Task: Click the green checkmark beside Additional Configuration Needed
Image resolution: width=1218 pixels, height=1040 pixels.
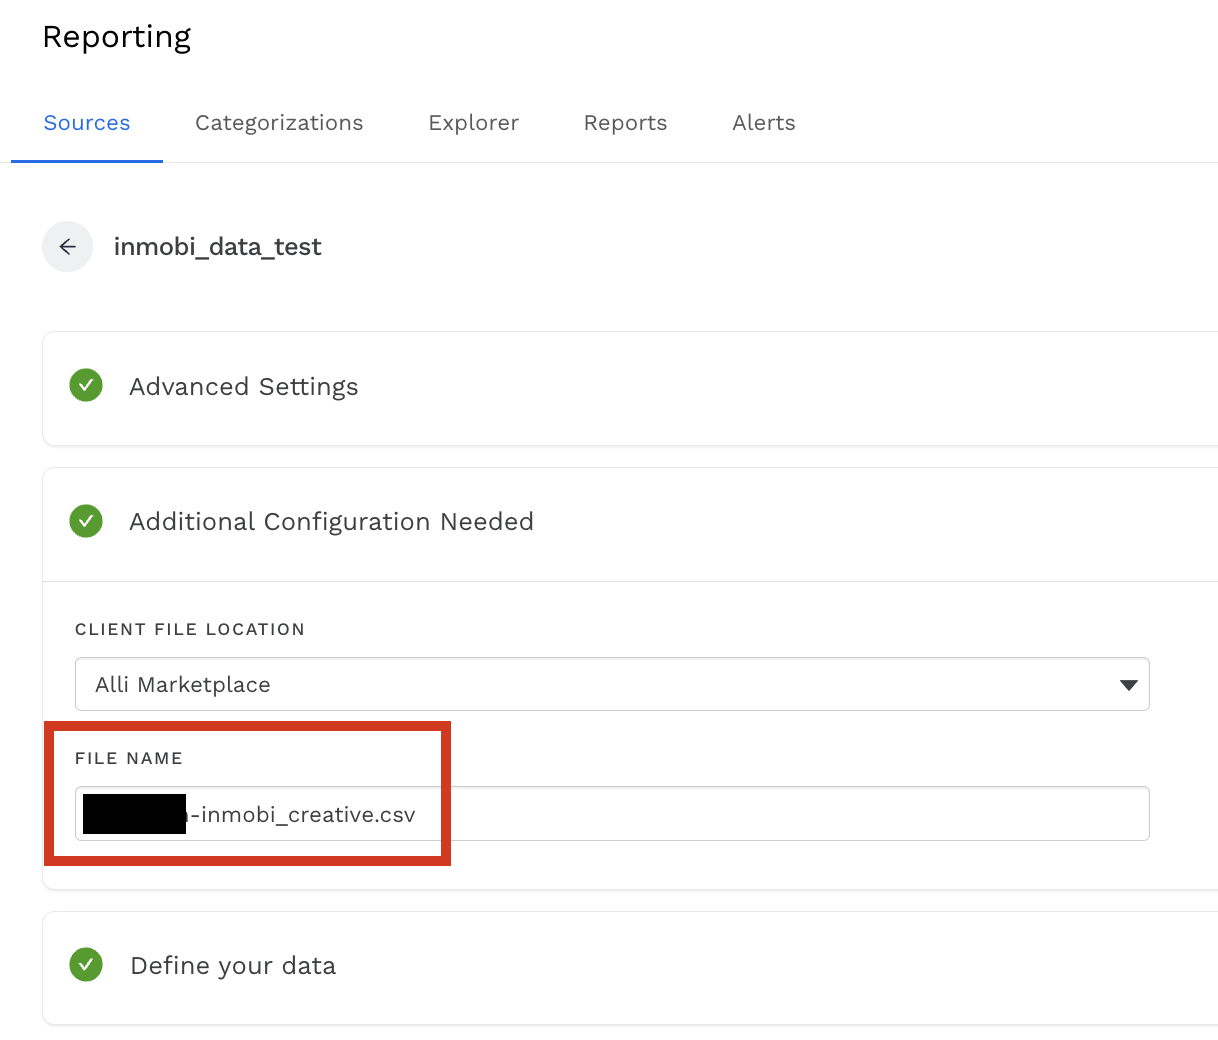Action: [86, 521]
